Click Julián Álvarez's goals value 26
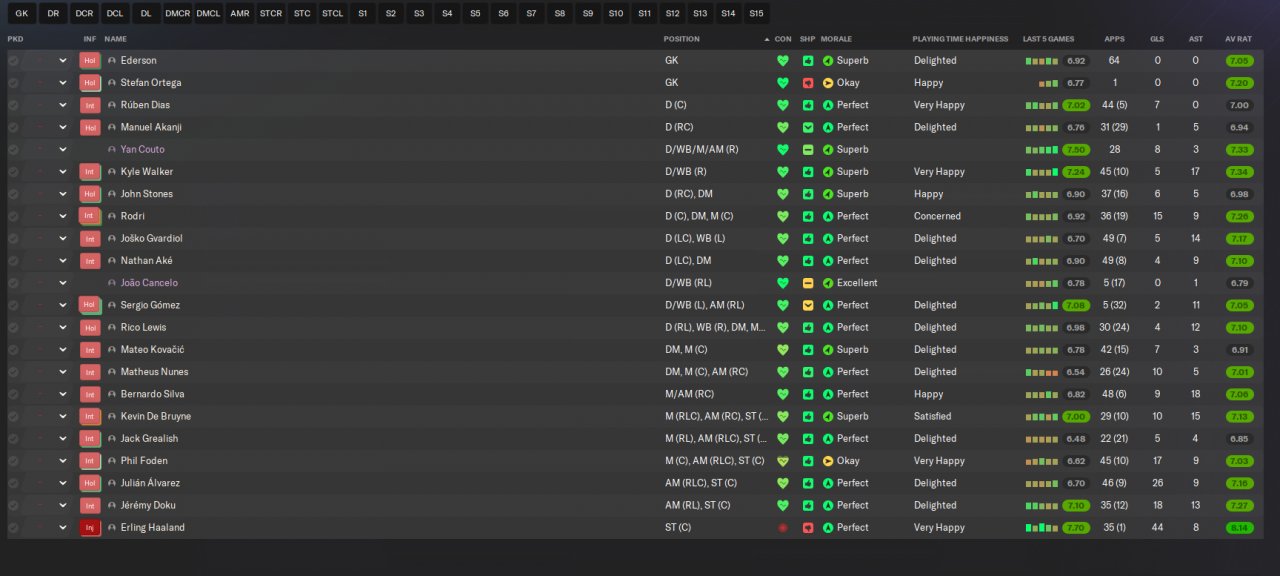The image size is (1280, 576). click(x=1157, y=483)
